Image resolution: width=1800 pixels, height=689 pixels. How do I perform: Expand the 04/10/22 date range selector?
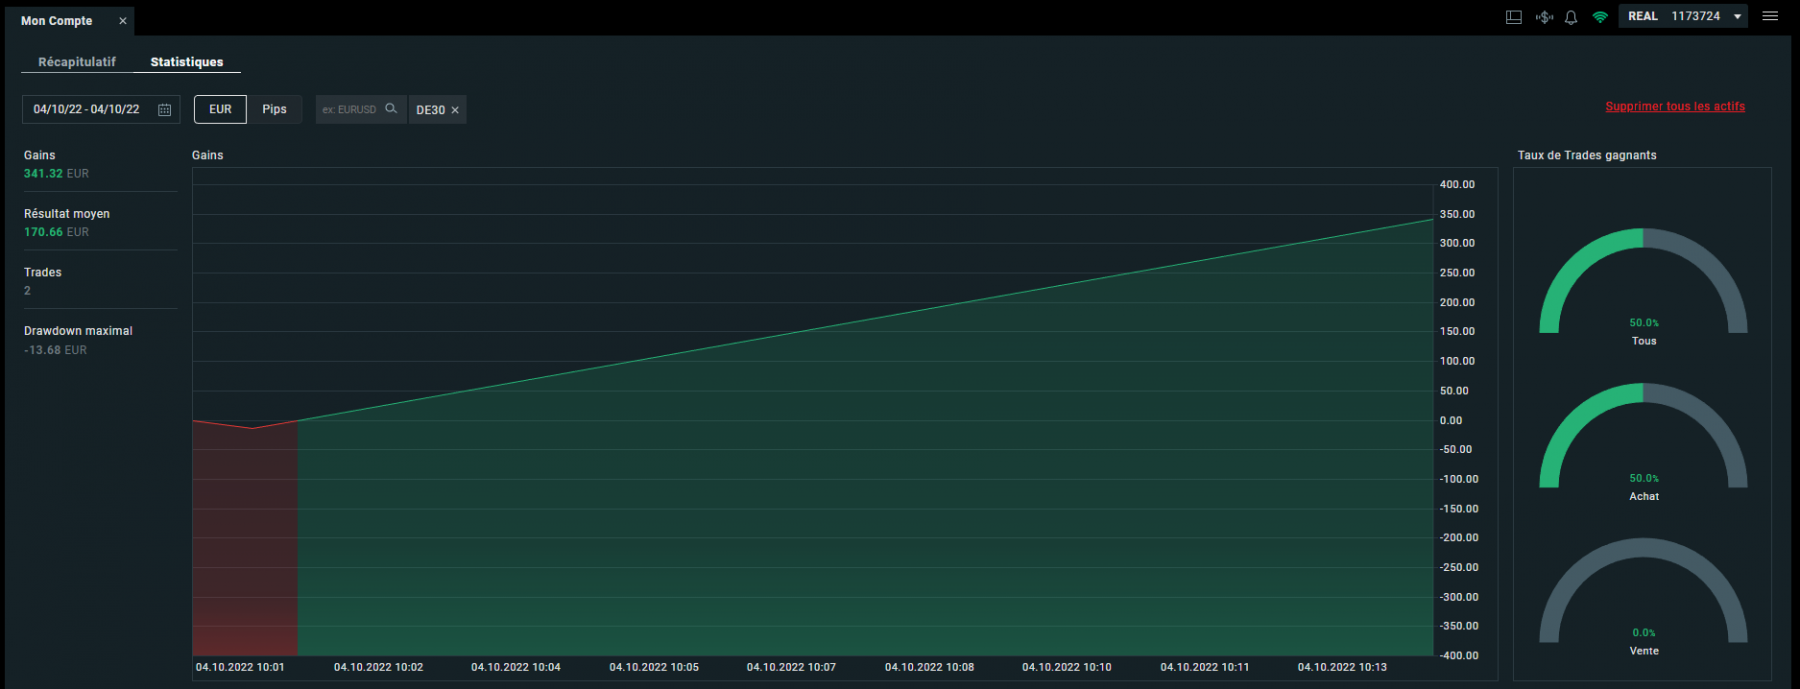101,109
